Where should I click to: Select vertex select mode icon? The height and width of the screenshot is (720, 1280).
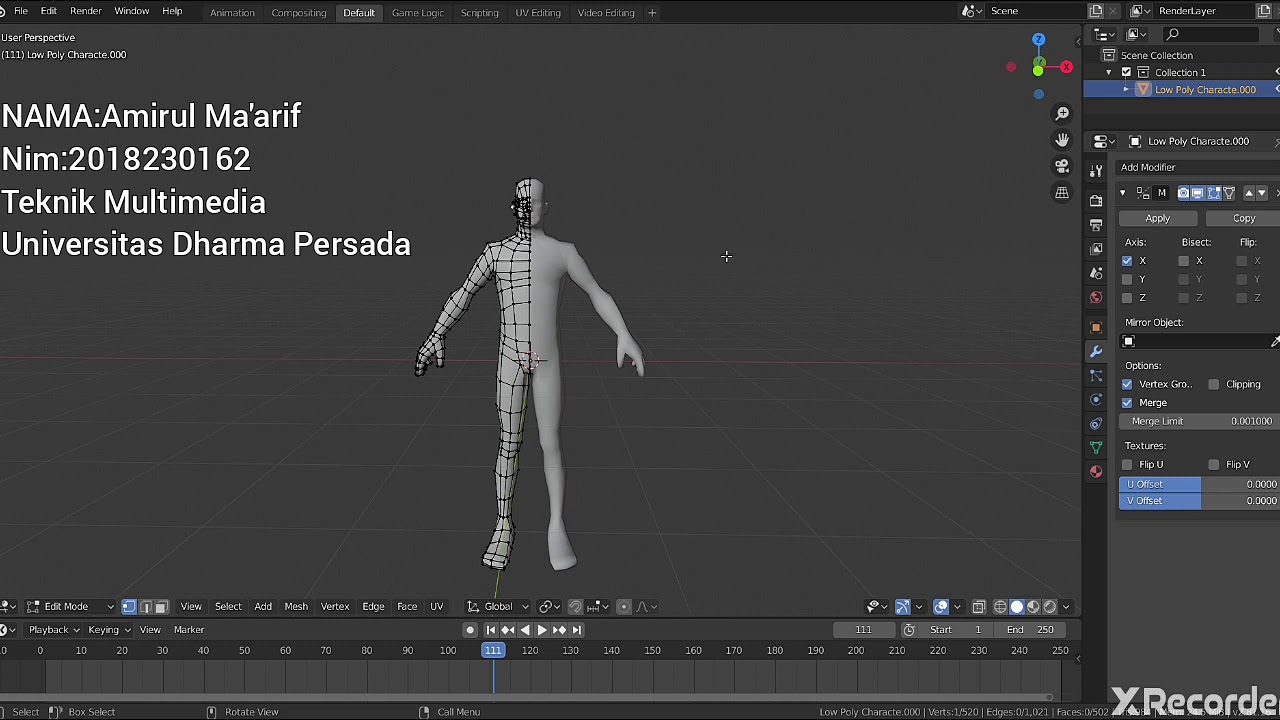click(x=129, y=606)
